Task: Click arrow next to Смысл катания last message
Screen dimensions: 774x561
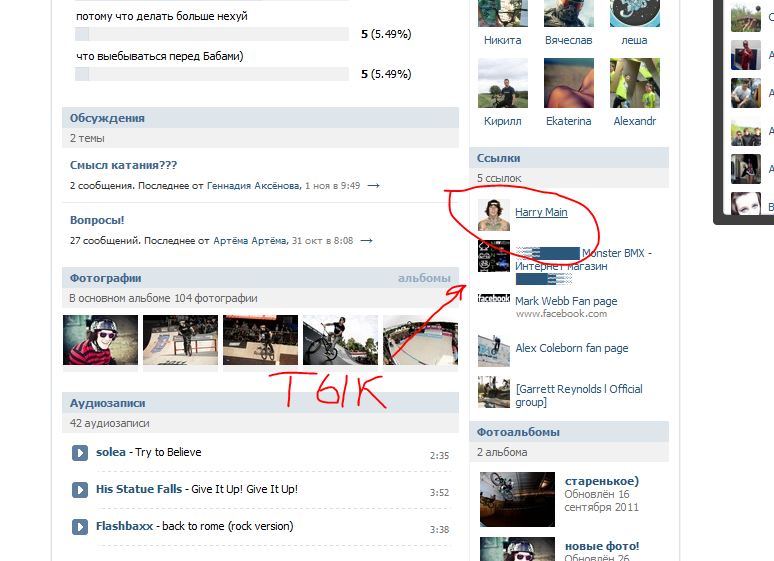Action: tap(374, 186)
